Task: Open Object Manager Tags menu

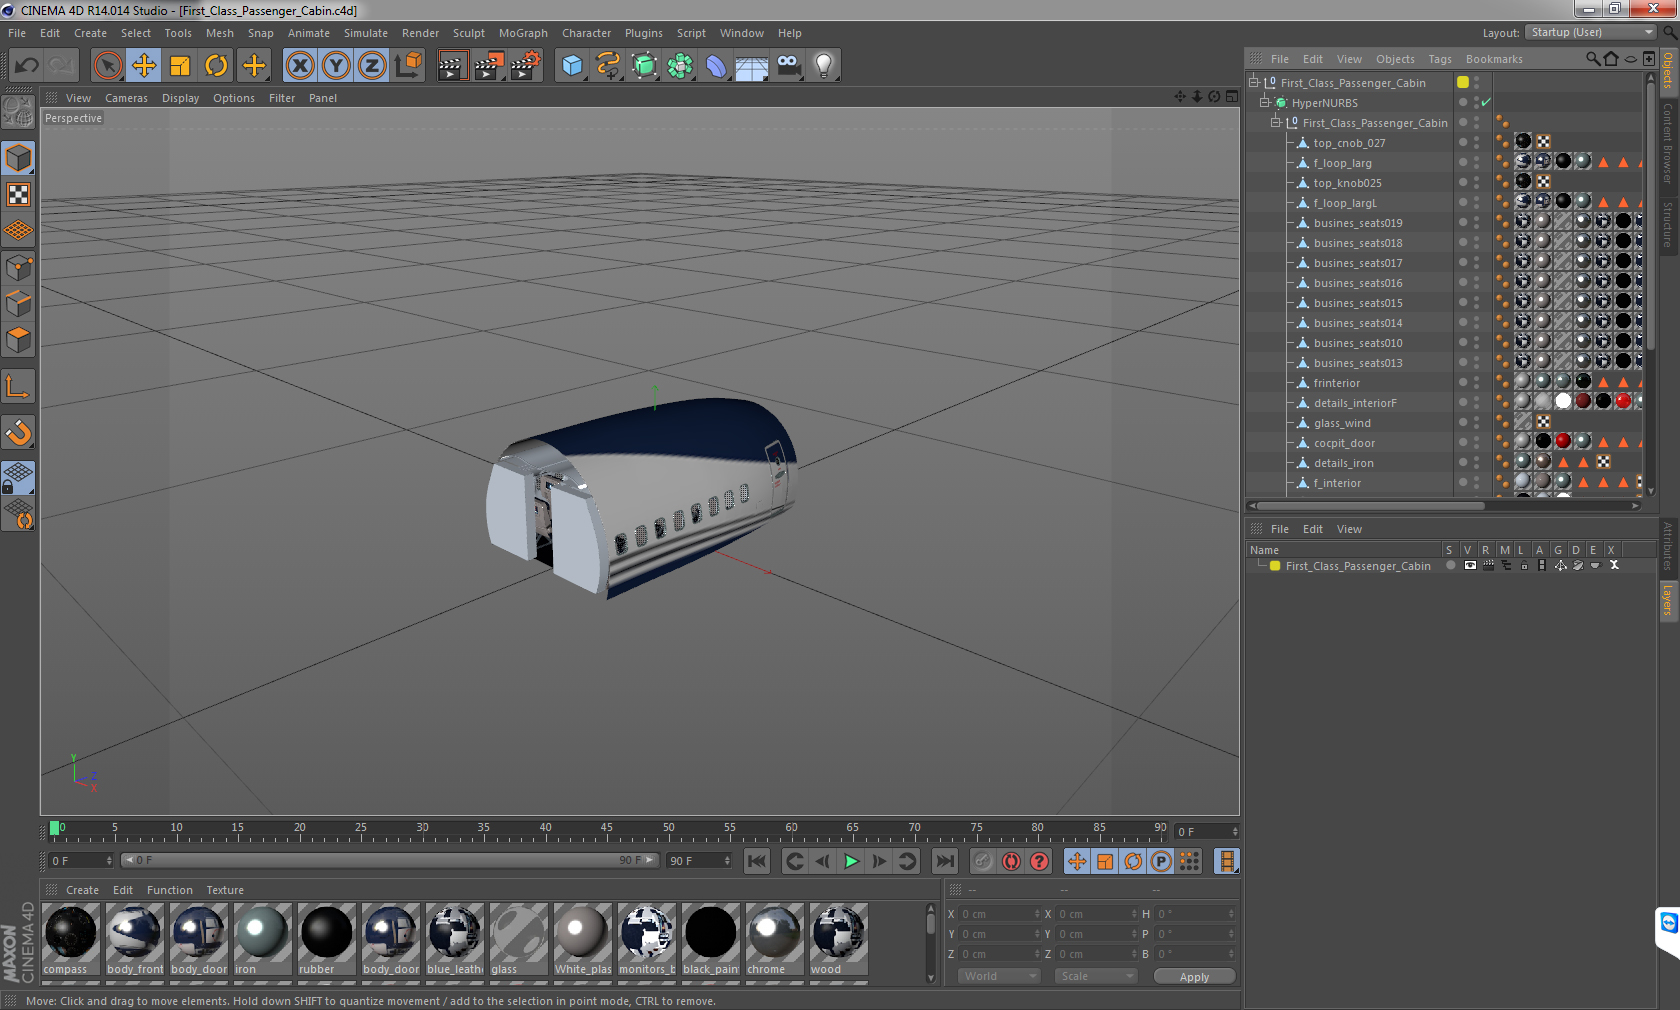Action: tap(1439, 59)
